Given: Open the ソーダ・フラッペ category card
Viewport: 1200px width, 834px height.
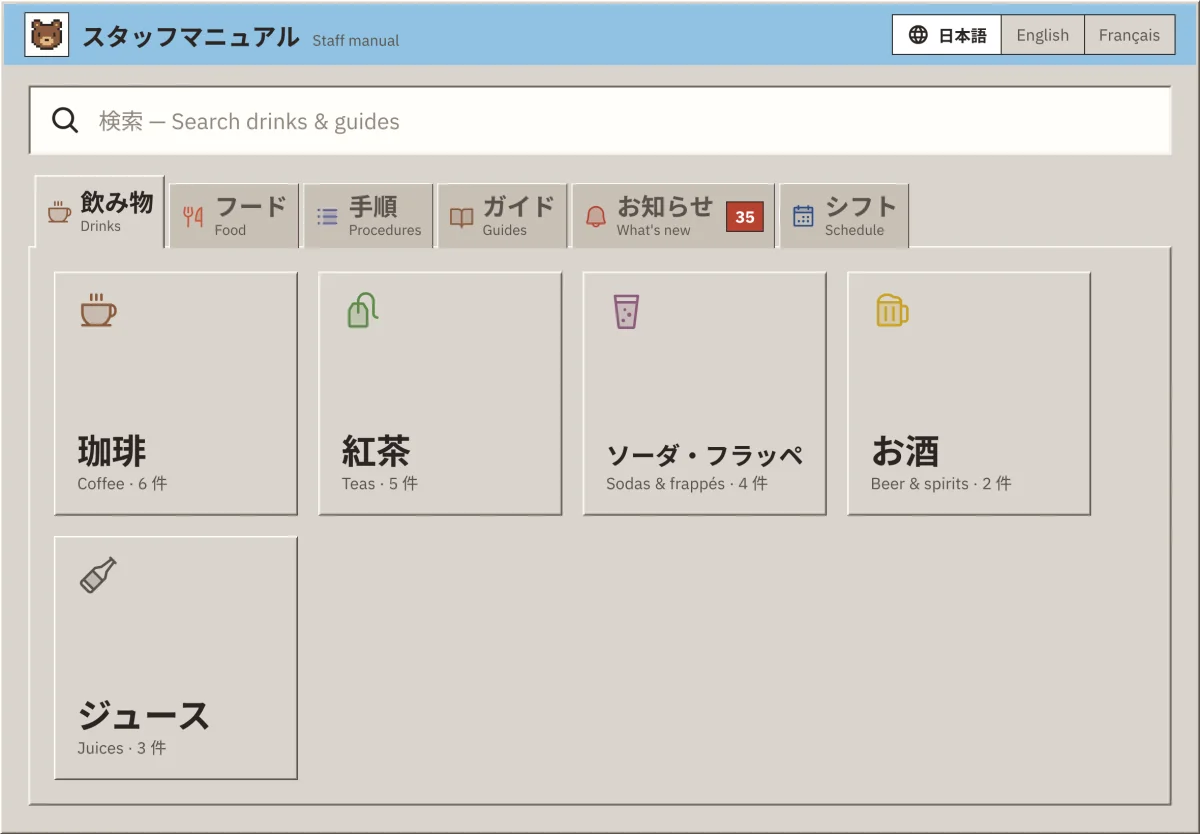Looking at the screenshot, I should coord(705,394).
